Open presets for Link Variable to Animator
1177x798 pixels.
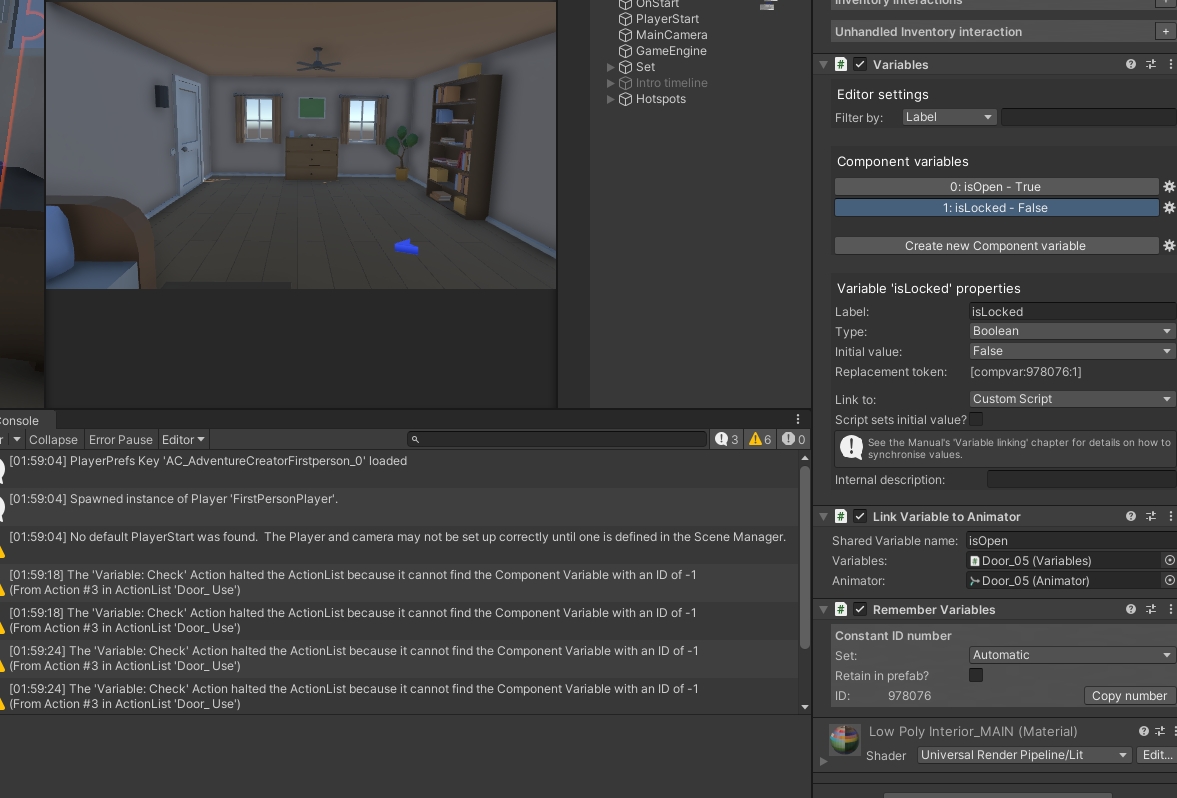pos(1151,516)
